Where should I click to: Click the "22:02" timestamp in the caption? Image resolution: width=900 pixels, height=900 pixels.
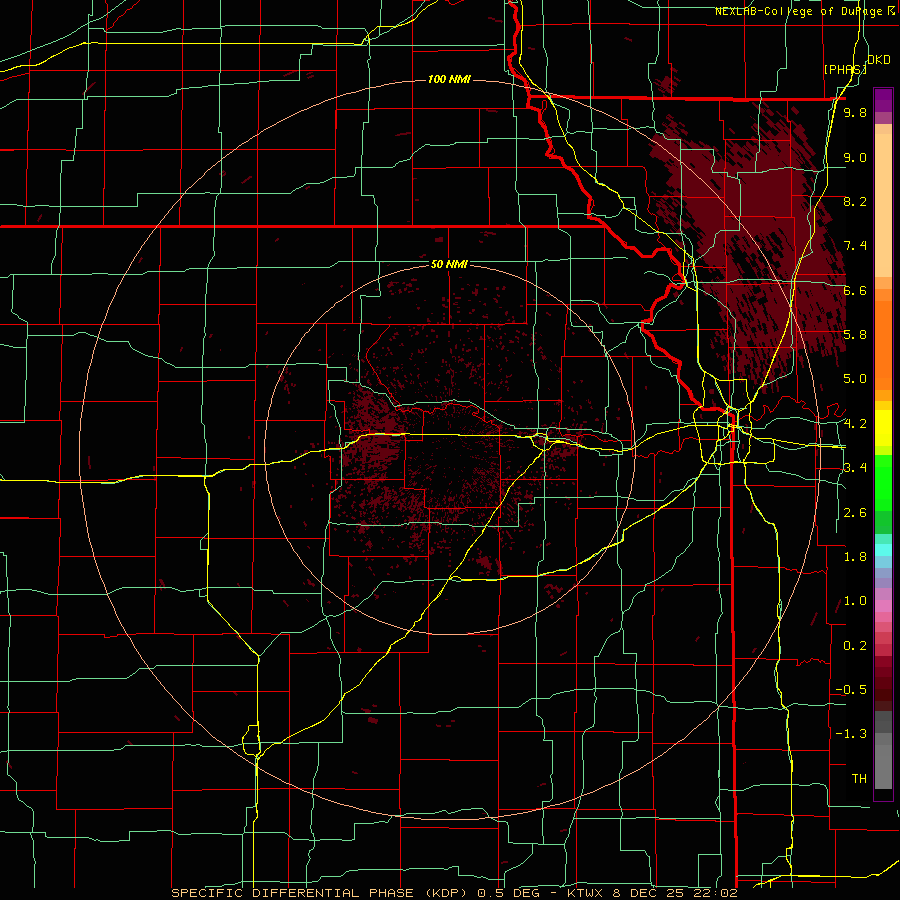pos(717,893)
